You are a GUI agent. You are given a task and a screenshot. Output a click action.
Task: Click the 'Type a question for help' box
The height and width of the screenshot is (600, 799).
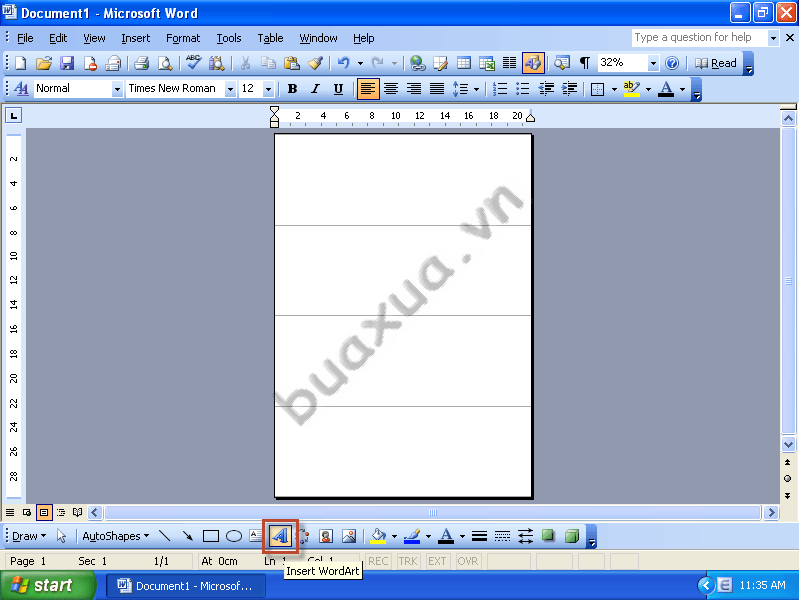[x=699, y=37]
